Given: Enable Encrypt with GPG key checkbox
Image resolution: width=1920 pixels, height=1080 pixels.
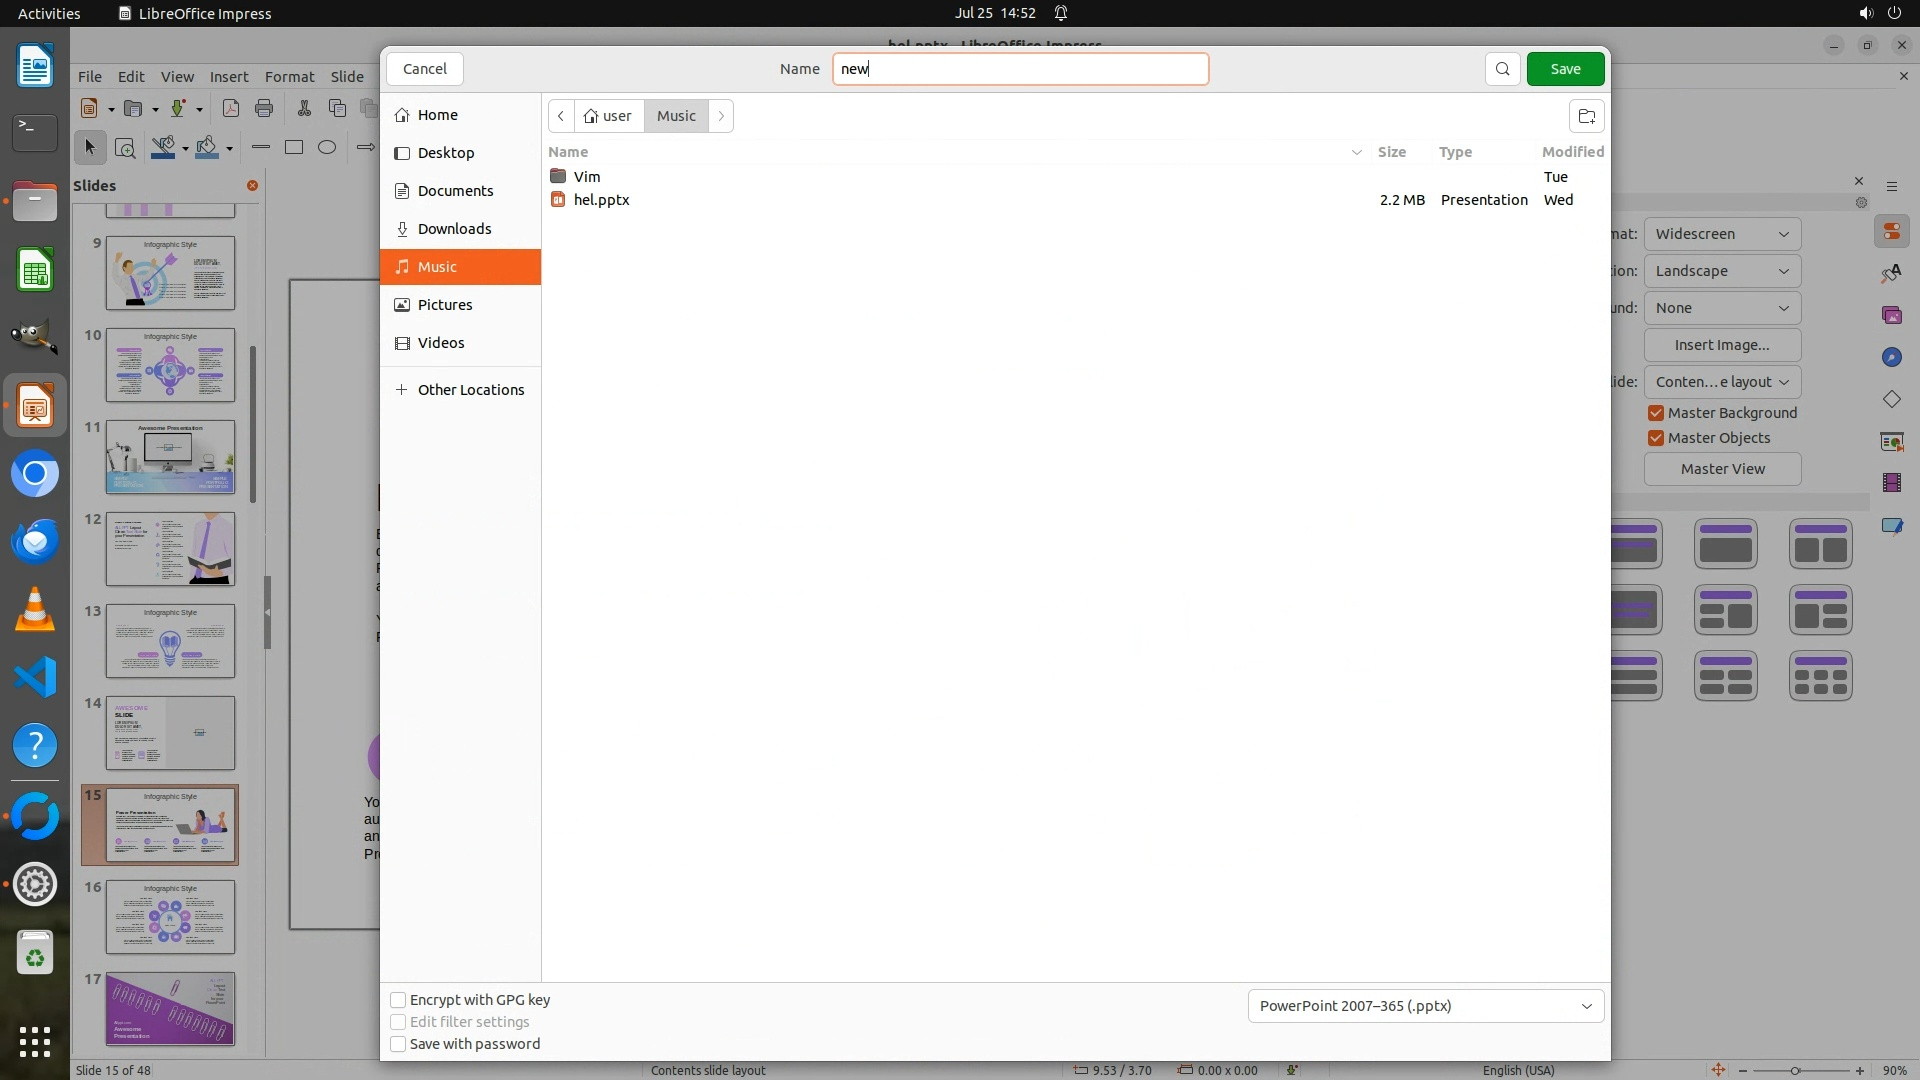Looking at the screenshot, I should coord(398,1000).
